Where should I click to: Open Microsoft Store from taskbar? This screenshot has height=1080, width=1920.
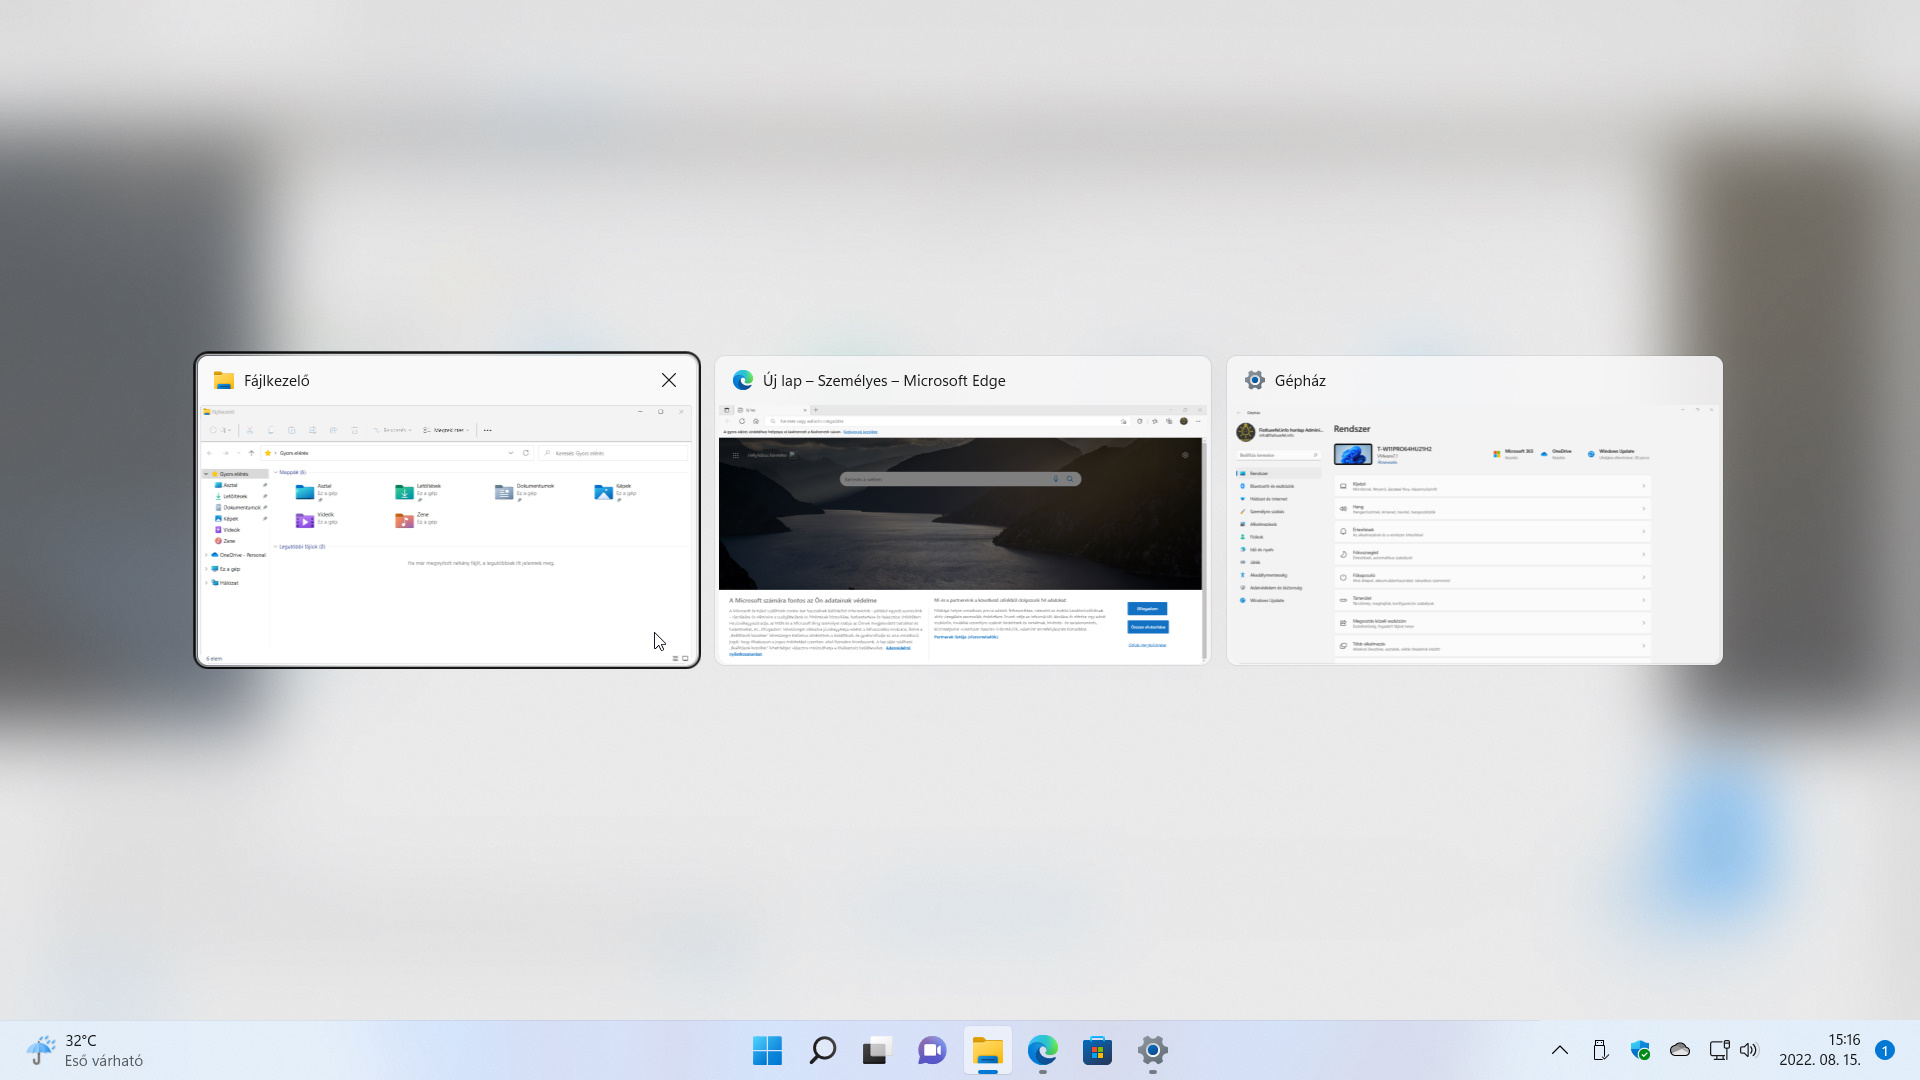1097,1050
